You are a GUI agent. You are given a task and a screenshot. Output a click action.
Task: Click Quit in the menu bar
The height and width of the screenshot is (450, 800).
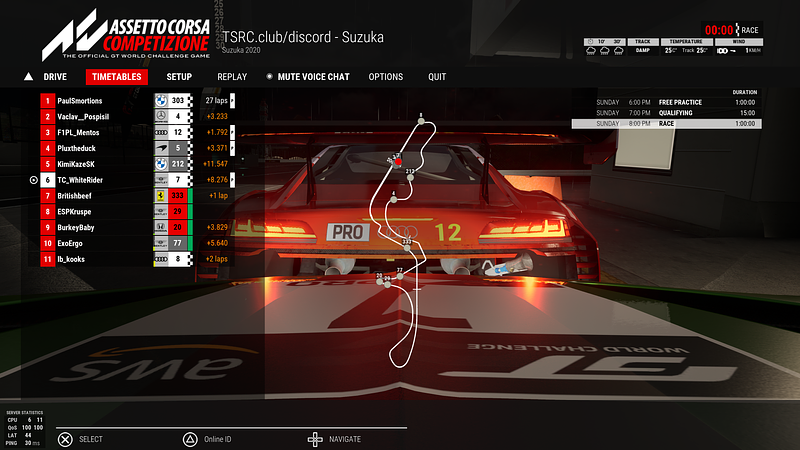click(x=437, y=77)
